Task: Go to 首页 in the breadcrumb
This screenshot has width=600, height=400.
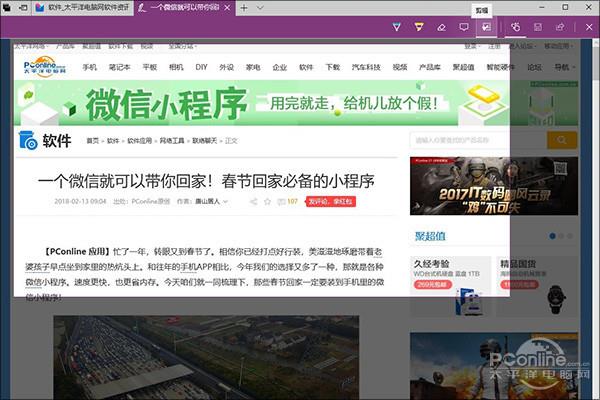Action: tap(92, 141)
